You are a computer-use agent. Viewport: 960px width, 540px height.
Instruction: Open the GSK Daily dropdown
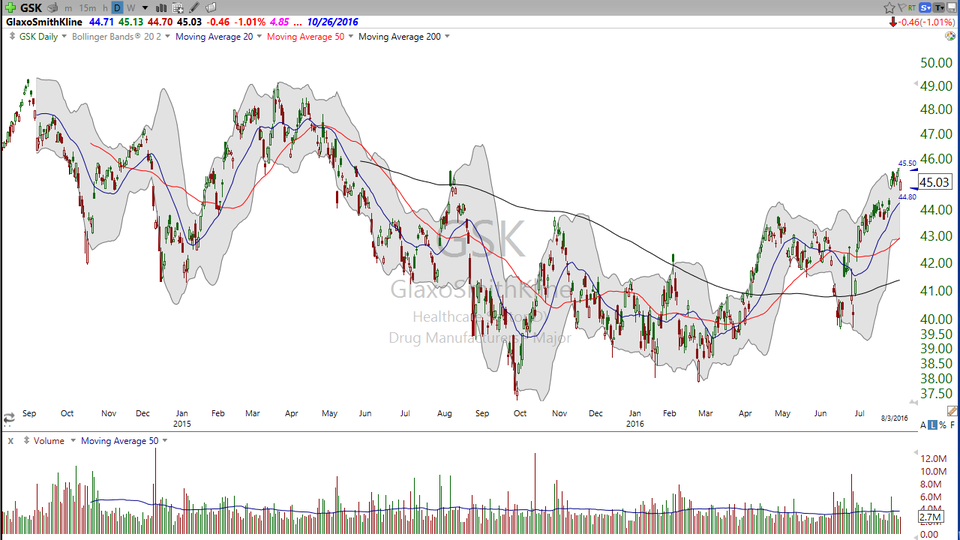click(64, 36)
